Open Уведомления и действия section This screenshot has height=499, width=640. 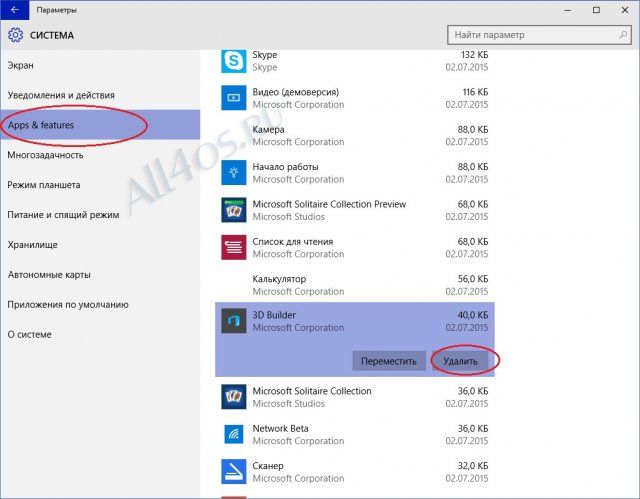click(x=100, y=95)
